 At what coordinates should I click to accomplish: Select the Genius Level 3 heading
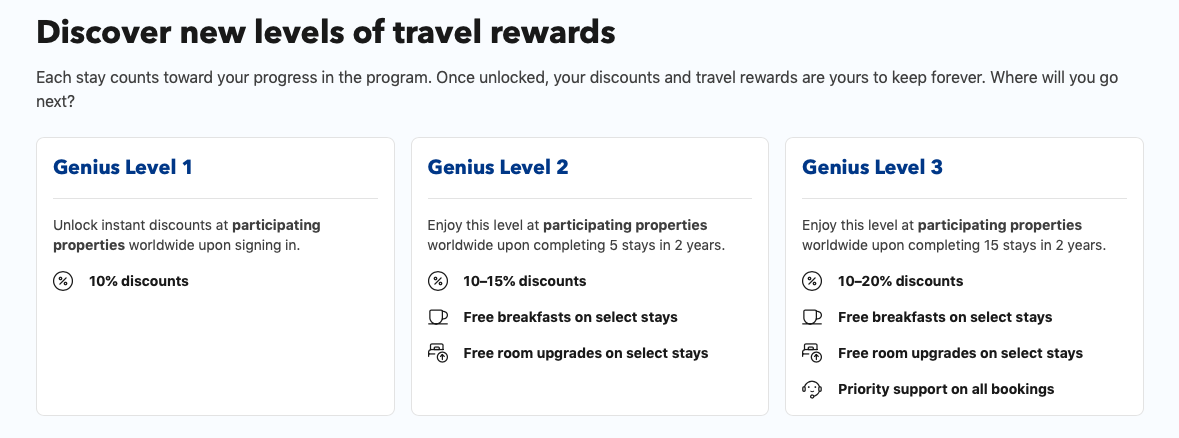coord(872,167)
